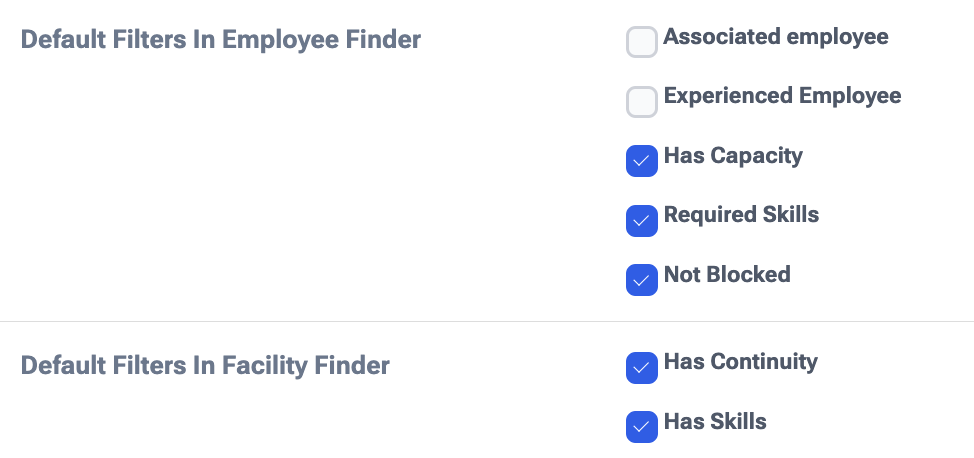The width and height of the screenshot is (974, 458).
Task: Click the 'Has Capacity' label text
Action: click(733, 156)
